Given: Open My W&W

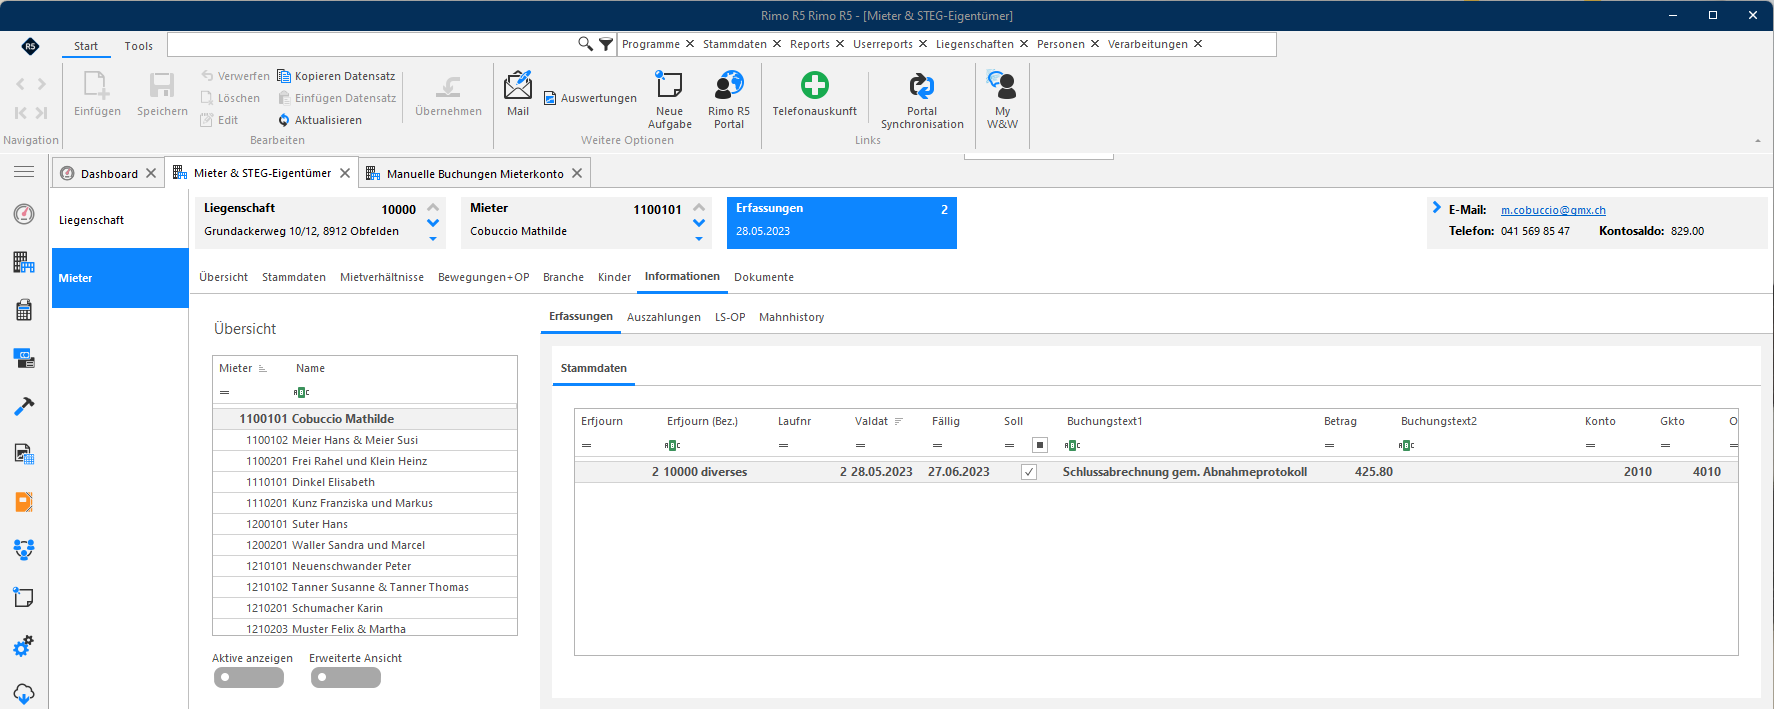Looking at the screenshot, I should (1002, 99).
